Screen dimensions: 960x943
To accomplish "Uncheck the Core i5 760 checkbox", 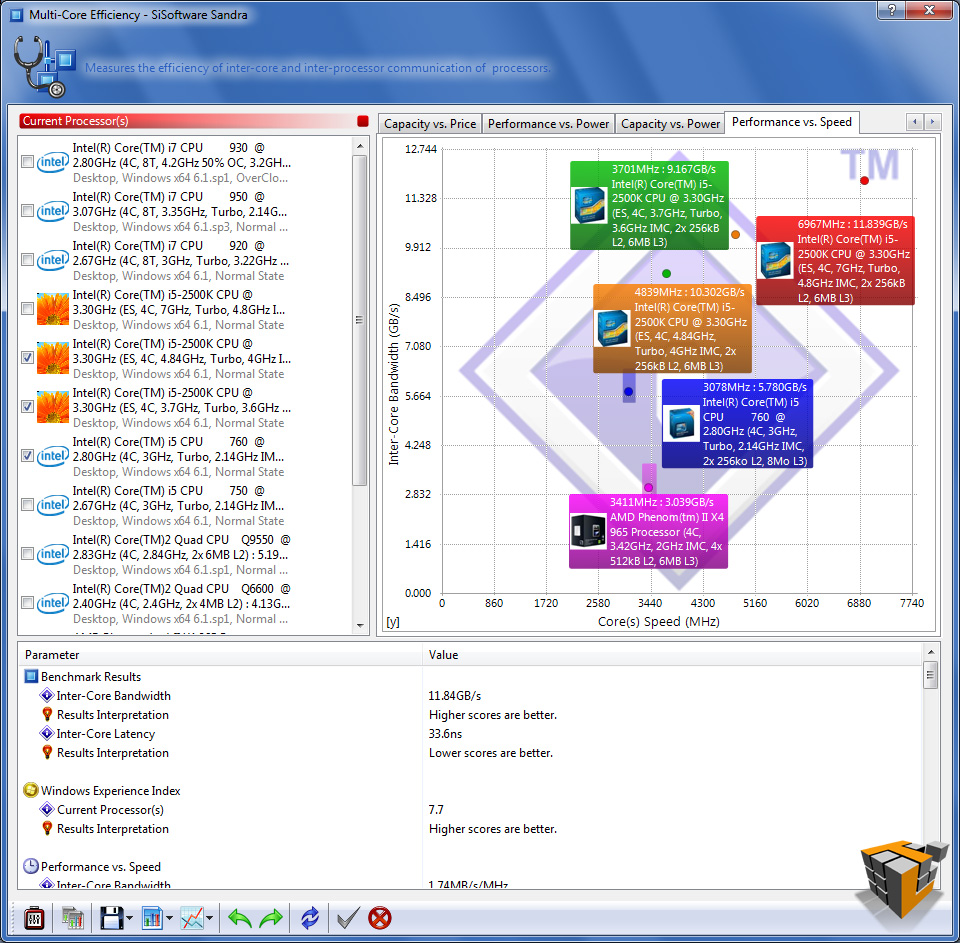I will [x=27, y=456].
